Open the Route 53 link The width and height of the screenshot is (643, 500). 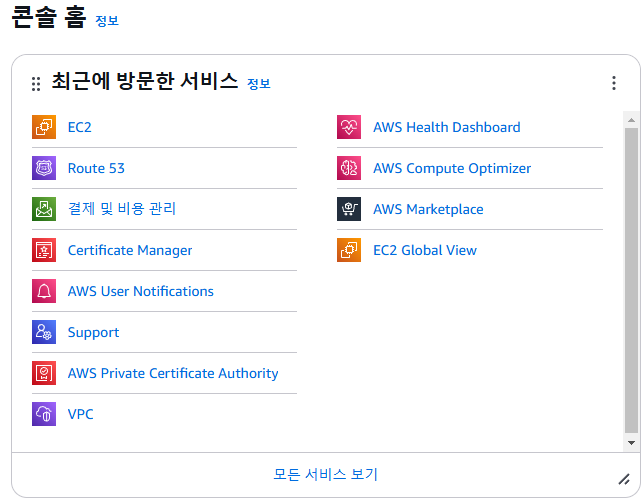click(96, 168)
